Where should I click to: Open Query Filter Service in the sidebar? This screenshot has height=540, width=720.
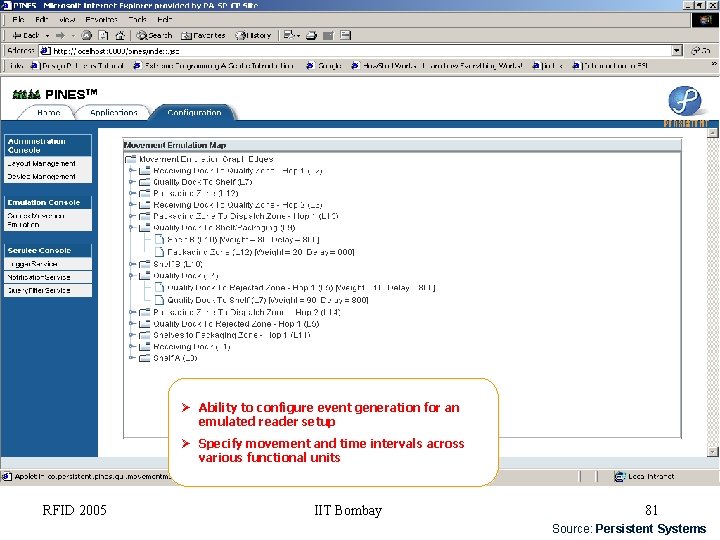point(48,290)
